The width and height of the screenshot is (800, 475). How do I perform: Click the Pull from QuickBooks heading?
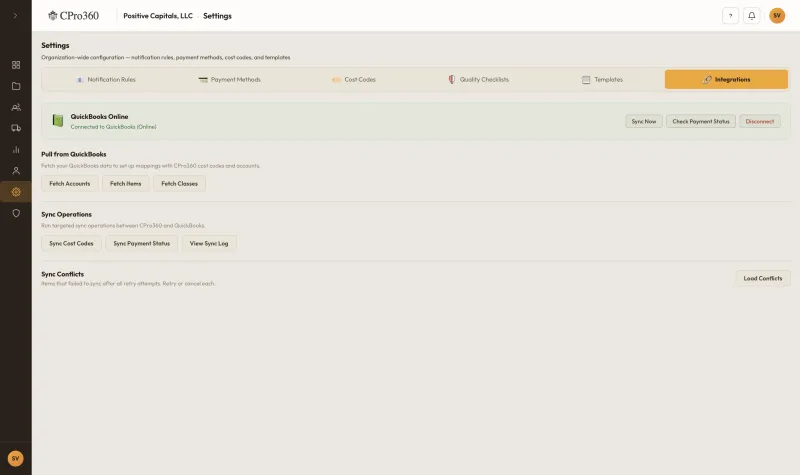(74, 154)
